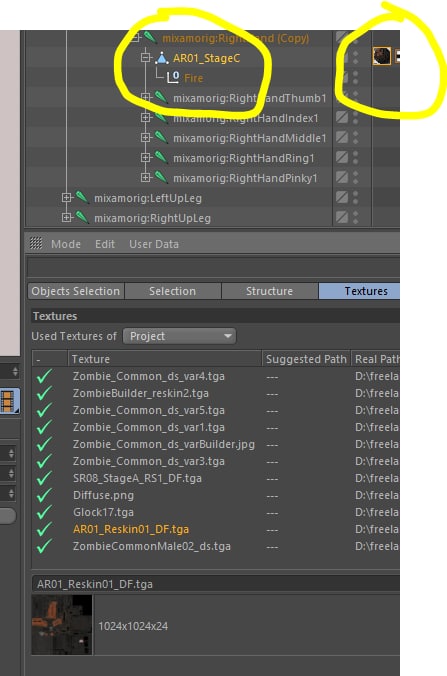Select the AR01_StageC polygon object icon
The image size is (447, 676).
click(162, 58)
